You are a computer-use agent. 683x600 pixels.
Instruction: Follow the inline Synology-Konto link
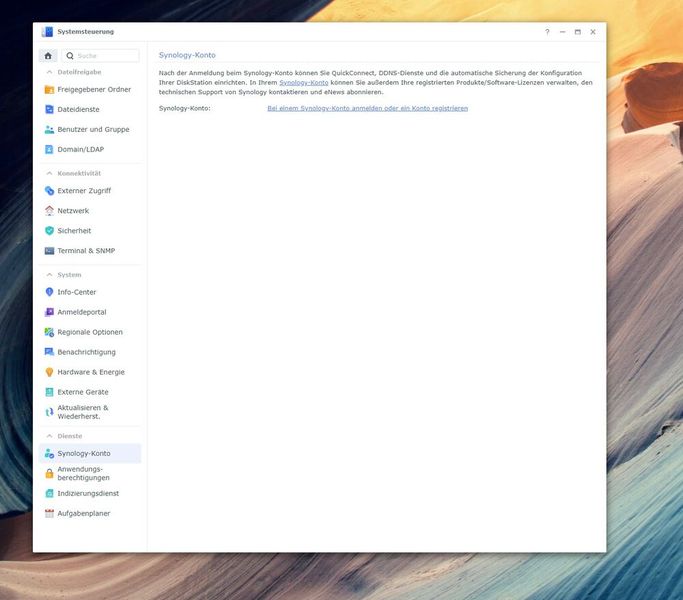pyautogui.click(x=304, y=82)
